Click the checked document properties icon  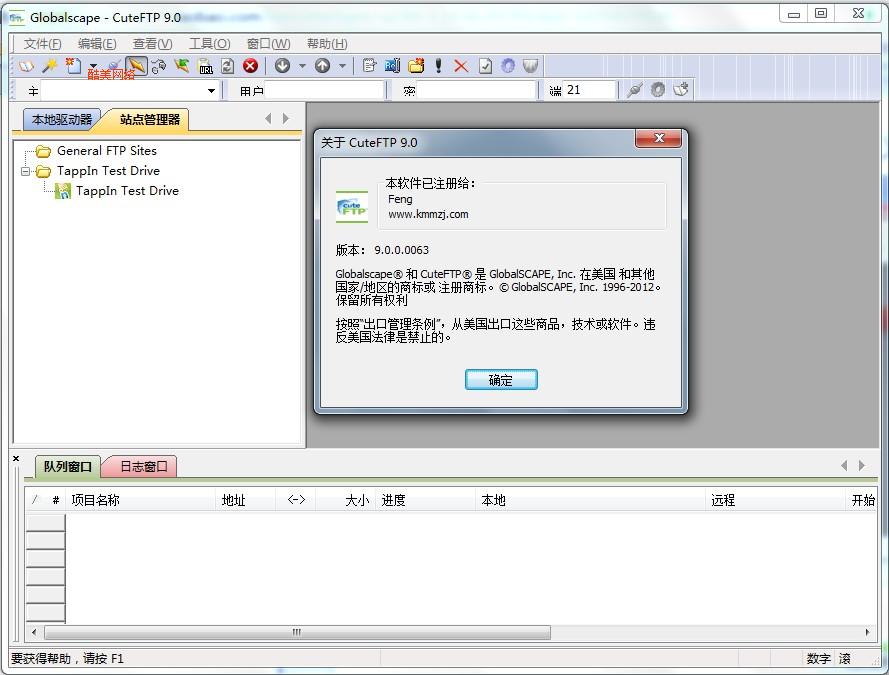[x=485, y=66]
